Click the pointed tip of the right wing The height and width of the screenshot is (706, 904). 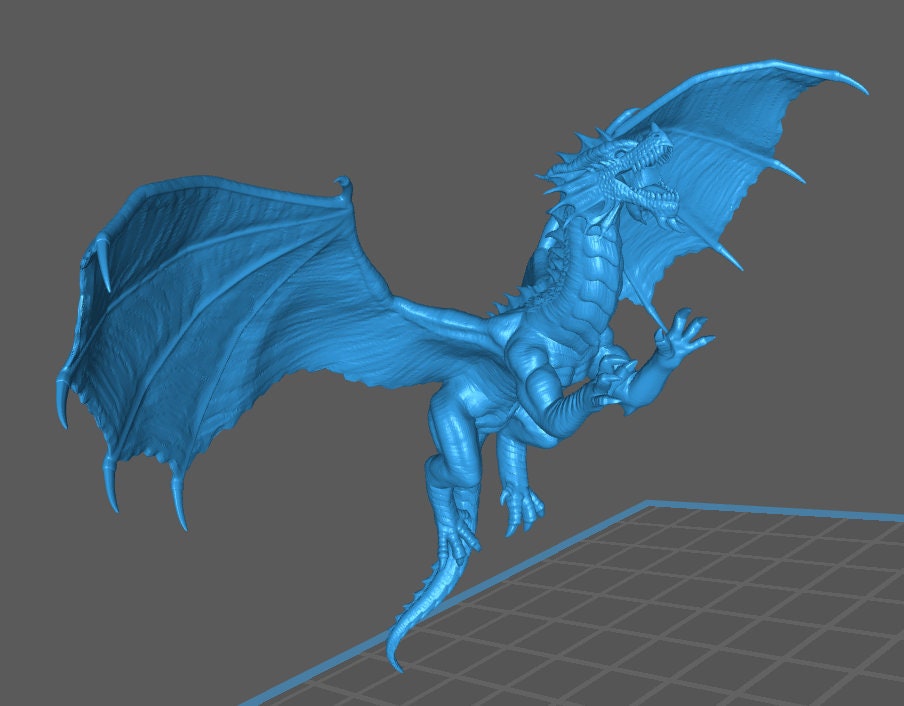tap(860, 90)
